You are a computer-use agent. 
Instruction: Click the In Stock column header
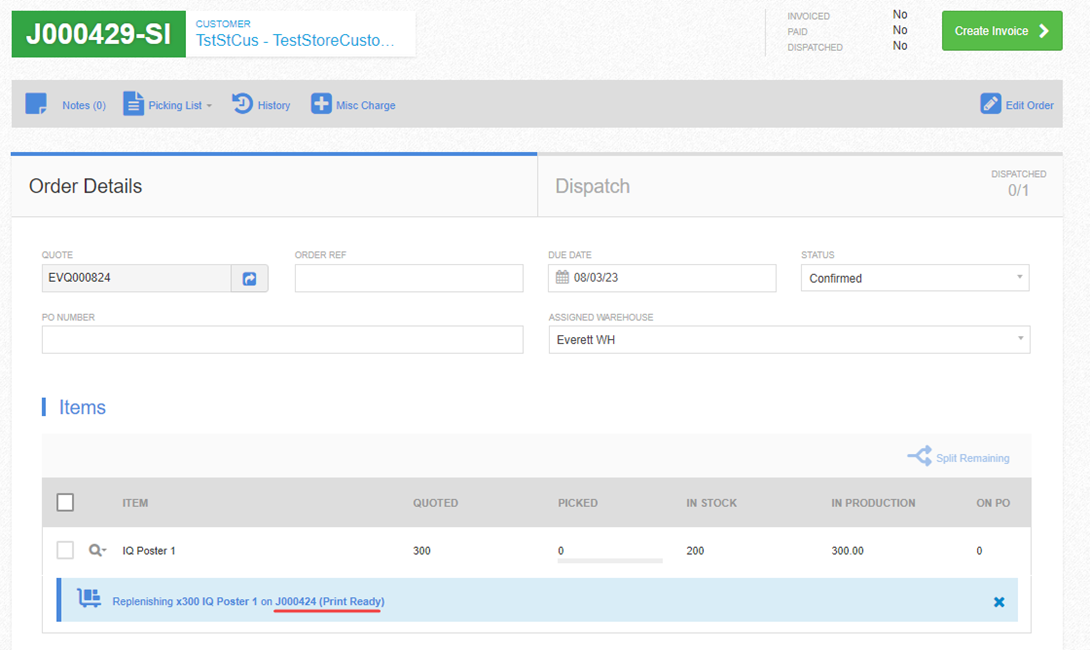[x=711, y=503]
